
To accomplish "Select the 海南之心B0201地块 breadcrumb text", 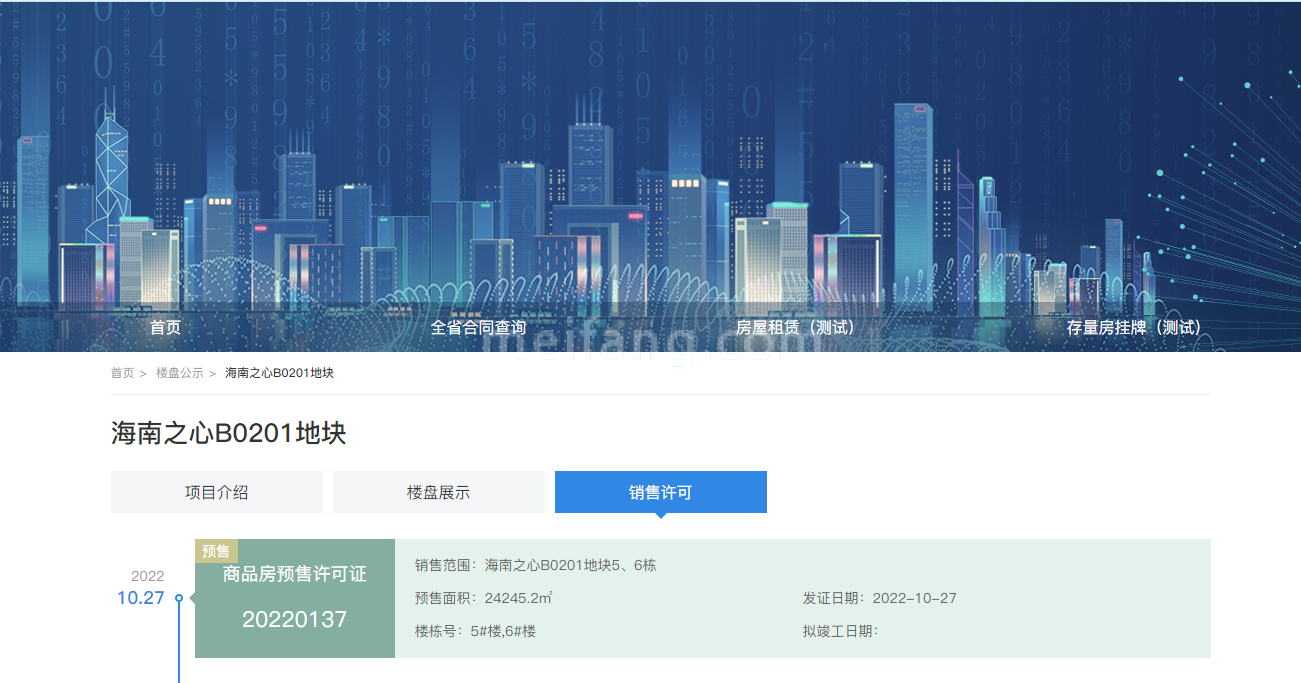I will click(x=279, y=373).
